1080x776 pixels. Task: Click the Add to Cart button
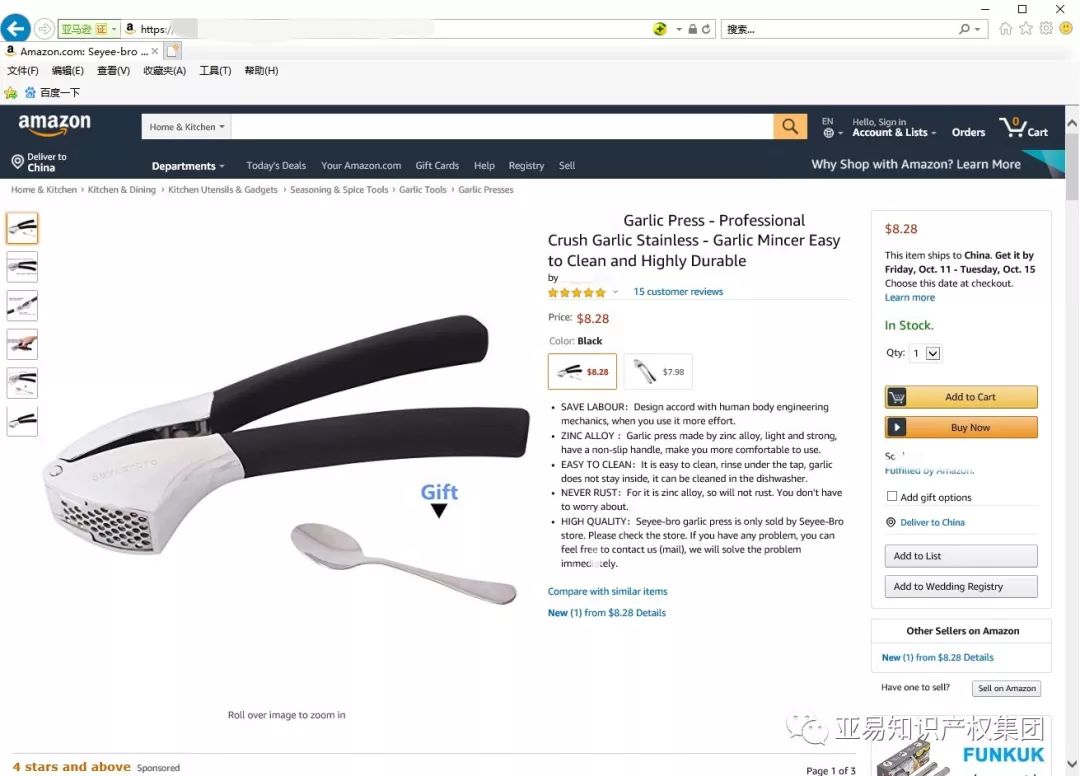click(961, 397)
